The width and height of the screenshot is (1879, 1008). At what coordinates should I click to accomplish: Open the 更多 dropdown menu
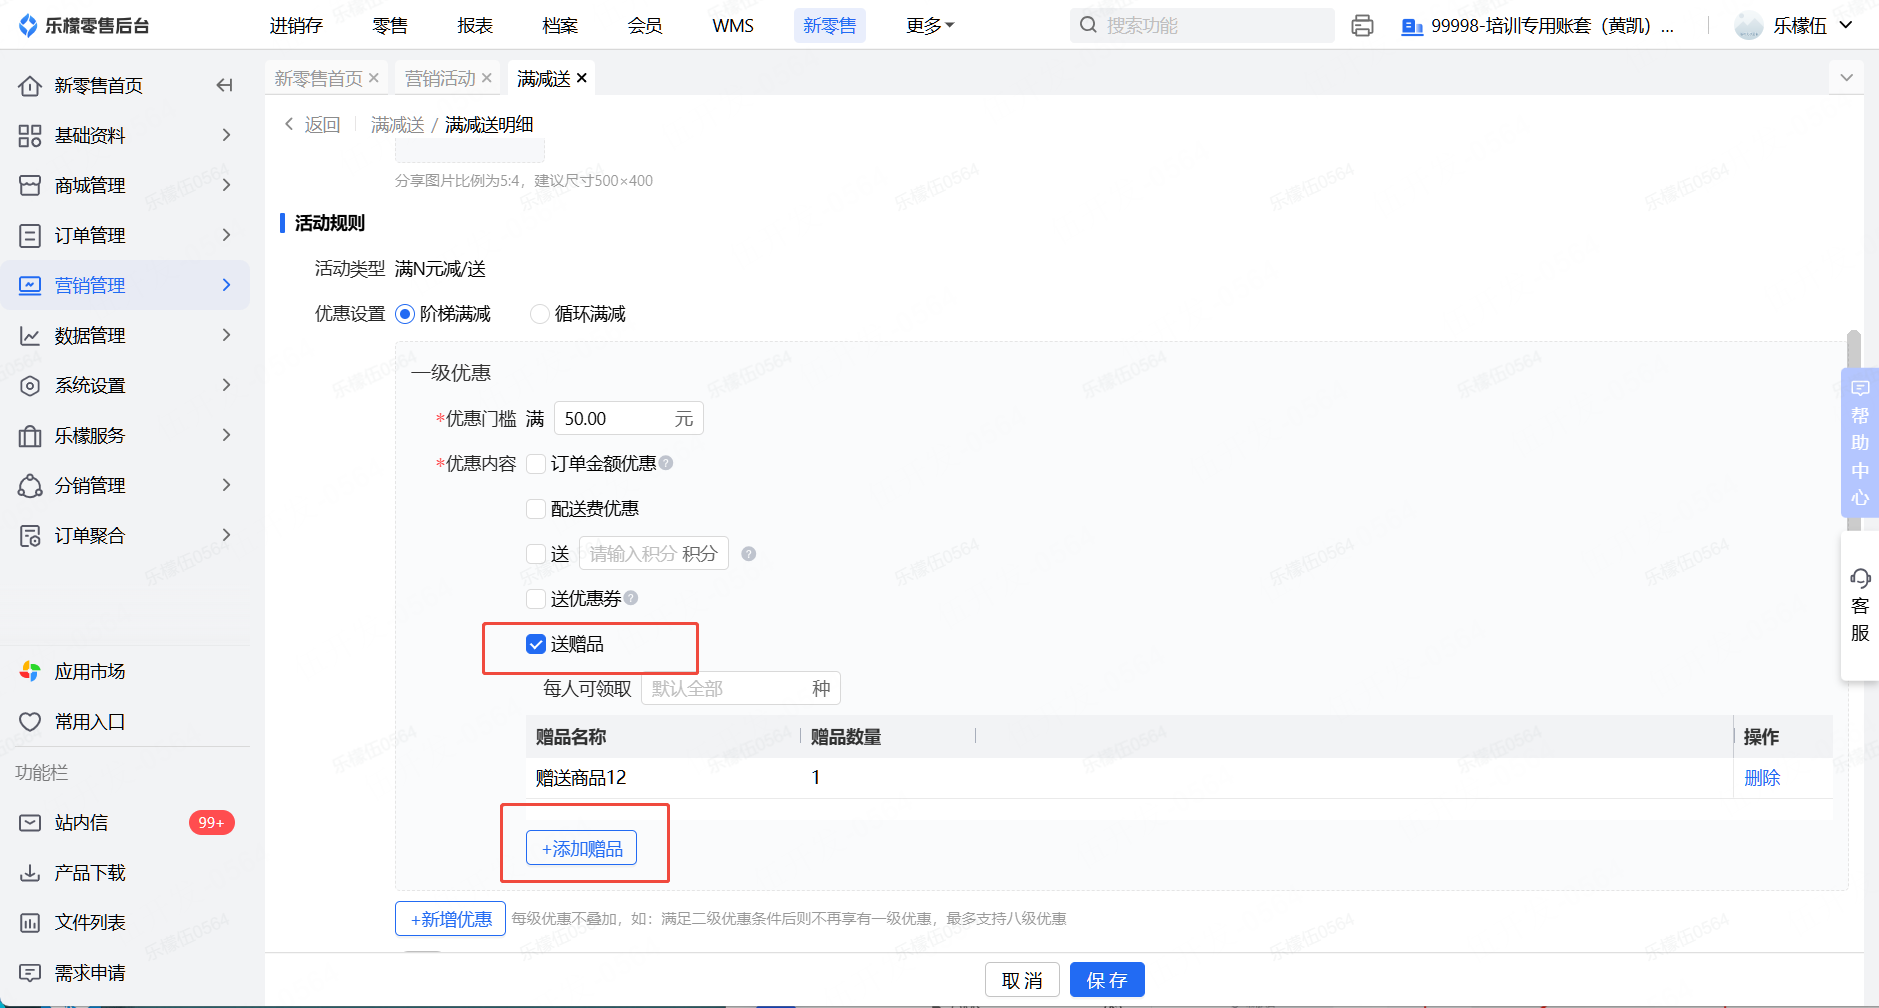(930, 26)
